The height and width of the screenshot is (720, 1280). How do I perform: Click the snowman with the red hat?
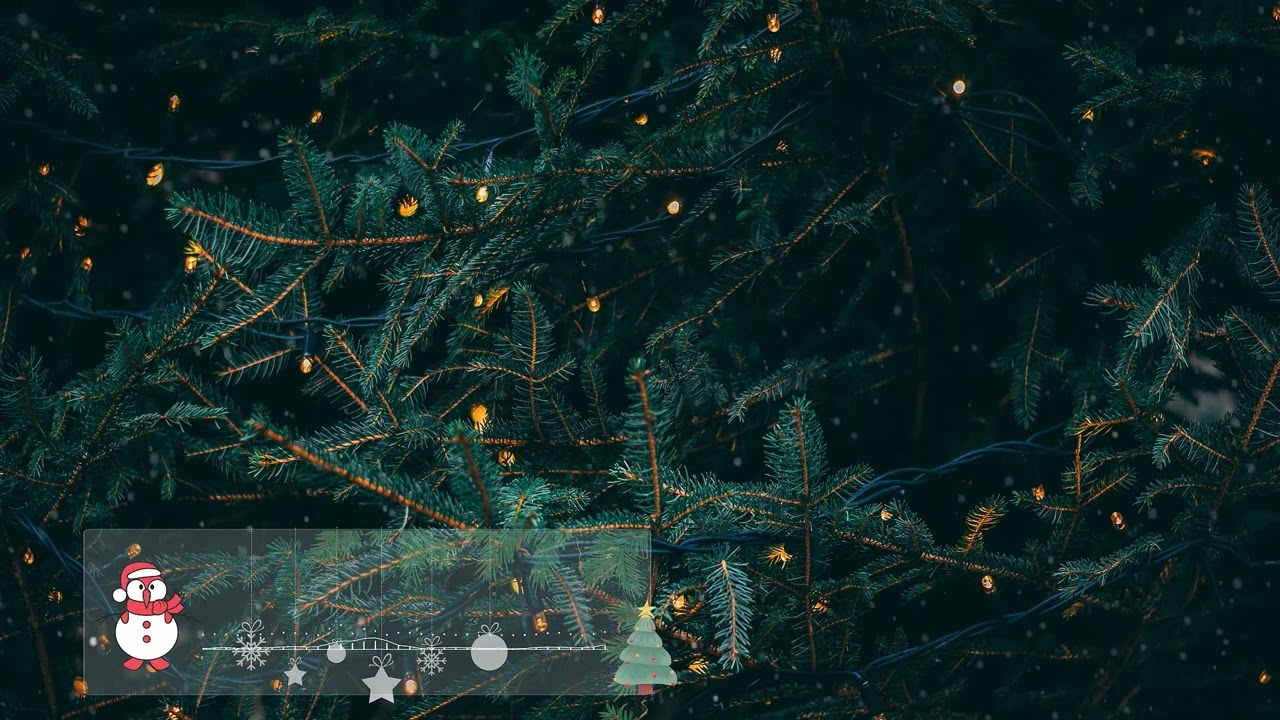[147, 616]
